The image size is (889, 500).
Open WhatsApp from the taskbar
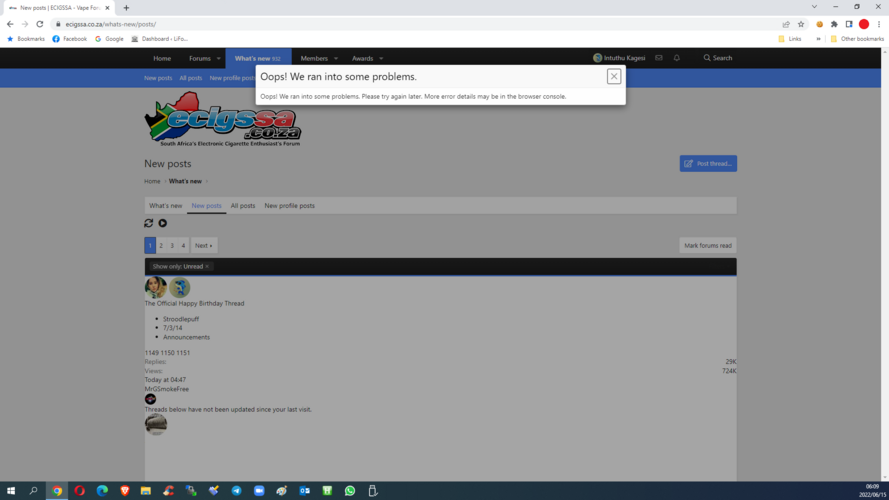pyautogui.click(x=350, y=491)
